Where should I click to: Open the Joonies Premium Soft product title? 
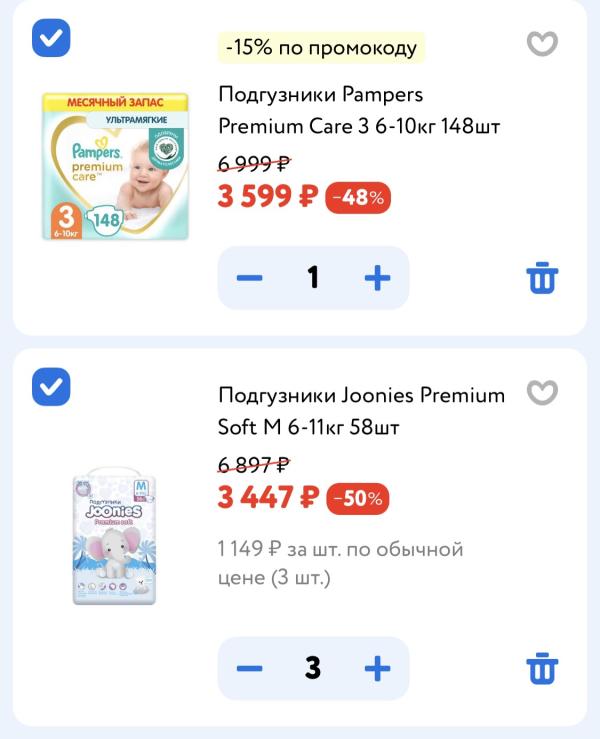[361, 411]
